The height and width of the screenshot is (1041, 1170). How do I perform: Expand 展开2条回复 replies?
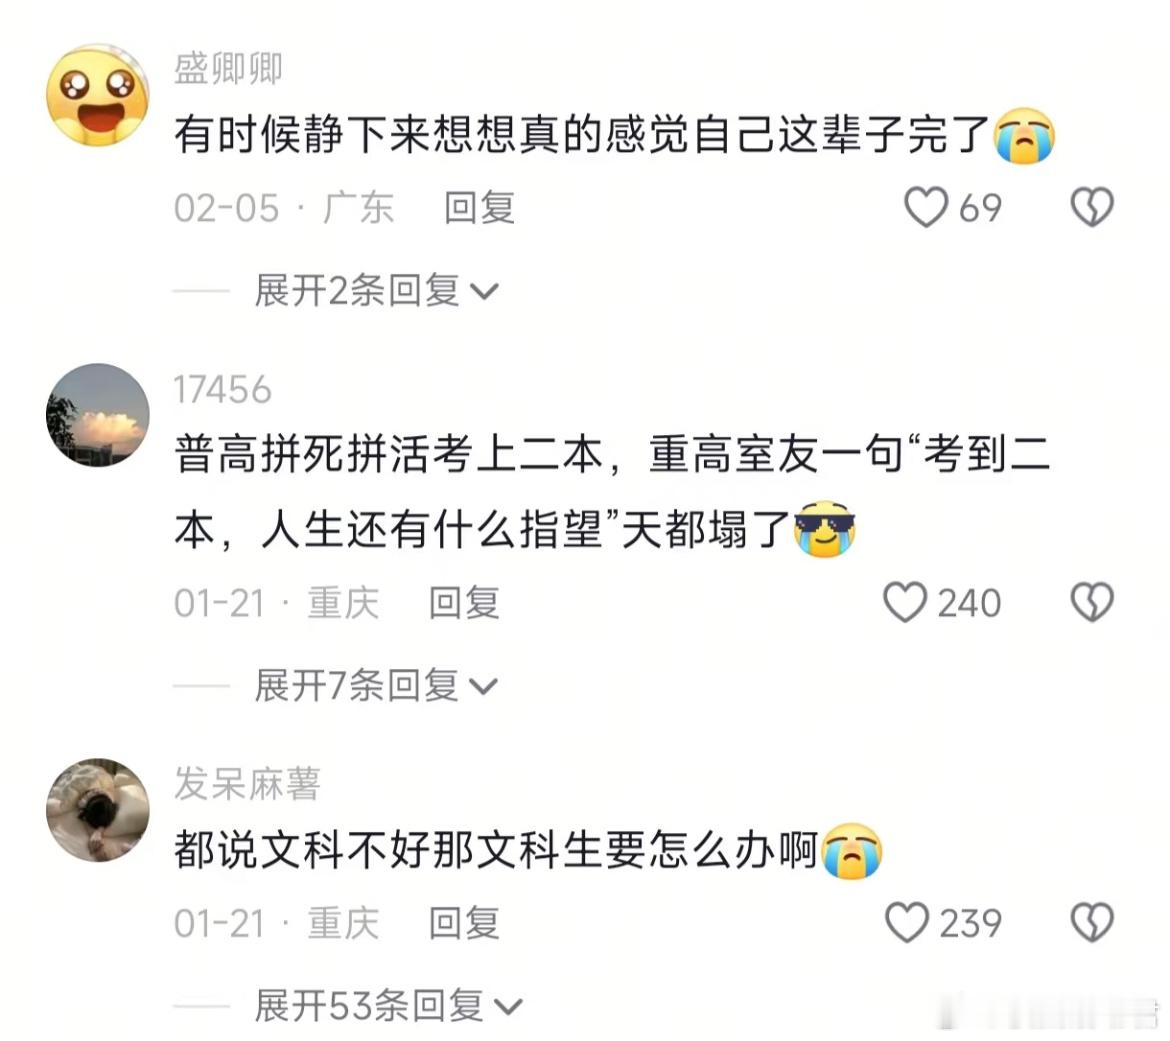pyautogui.click(x=376, y=290)
